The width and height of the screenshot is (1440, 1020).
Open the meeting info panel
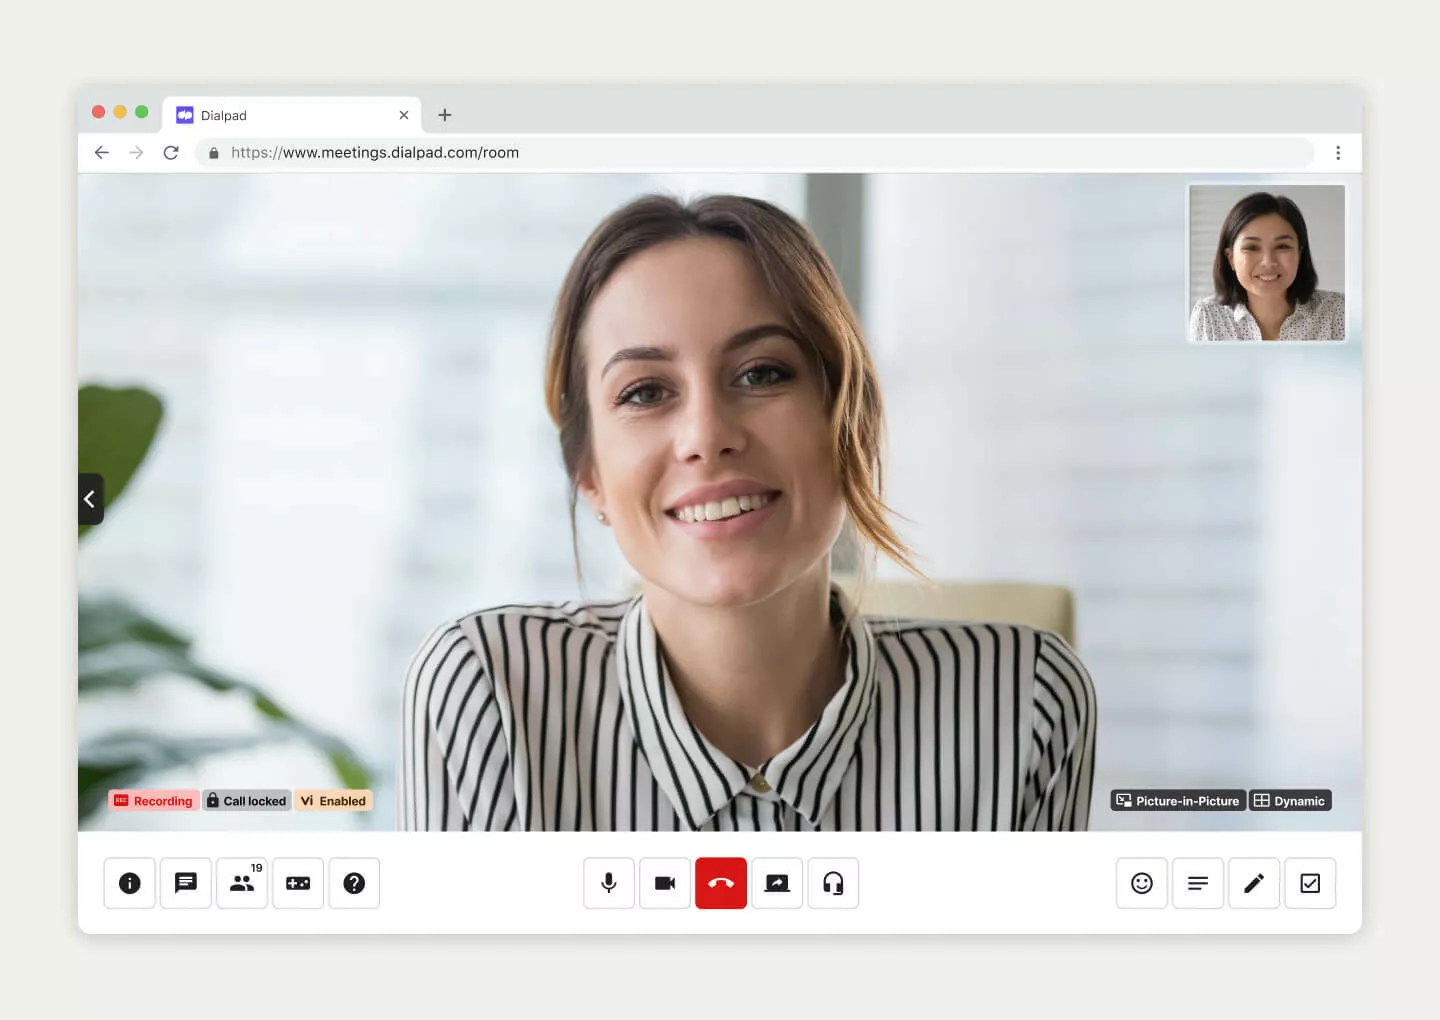[x=129, y=883]
